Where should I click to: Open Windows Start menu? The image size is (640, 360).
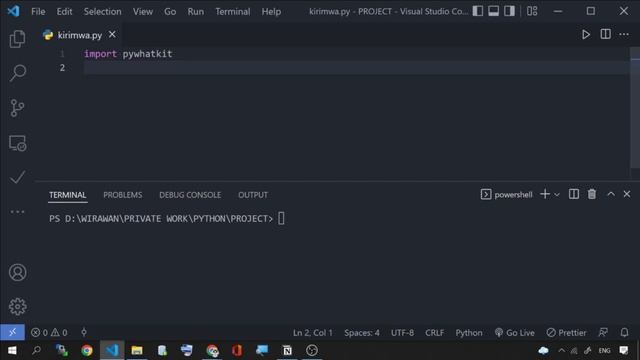click(x=12, y=351)
